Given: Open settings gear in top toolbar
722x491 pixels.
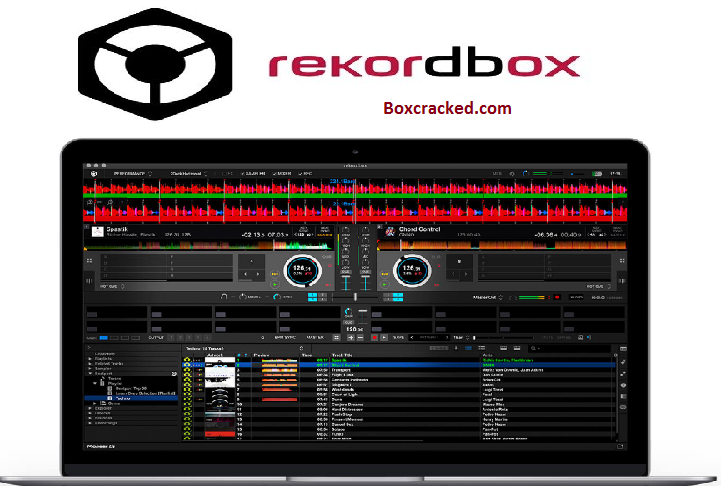Looking at the screenshot, I should (x=512, y=174).
